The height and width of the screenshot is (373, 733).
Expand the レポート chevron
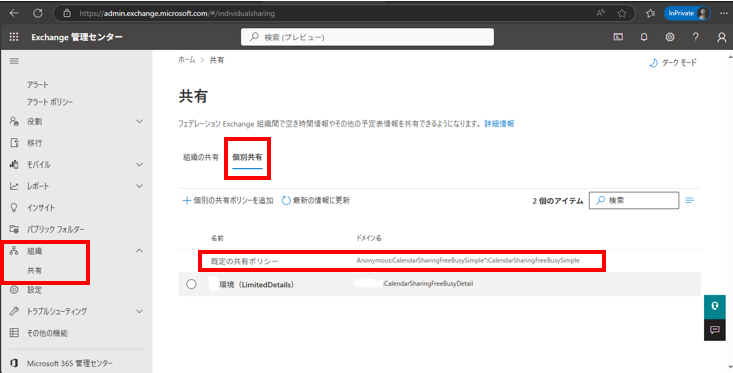(139, 186)
